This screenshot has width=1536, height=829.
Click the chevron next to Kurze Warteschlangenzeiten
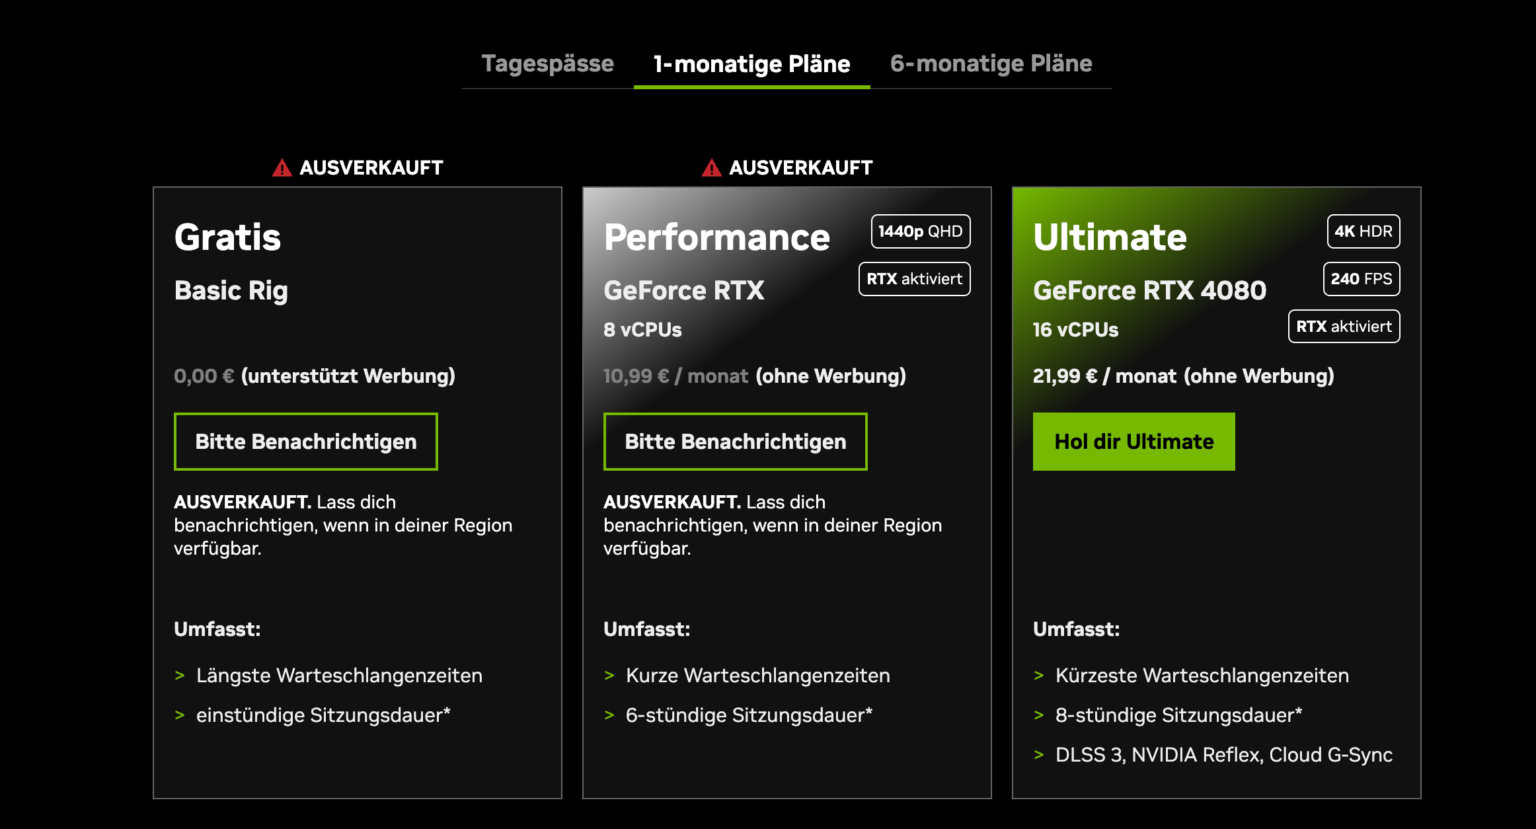(x=609, y=675)
